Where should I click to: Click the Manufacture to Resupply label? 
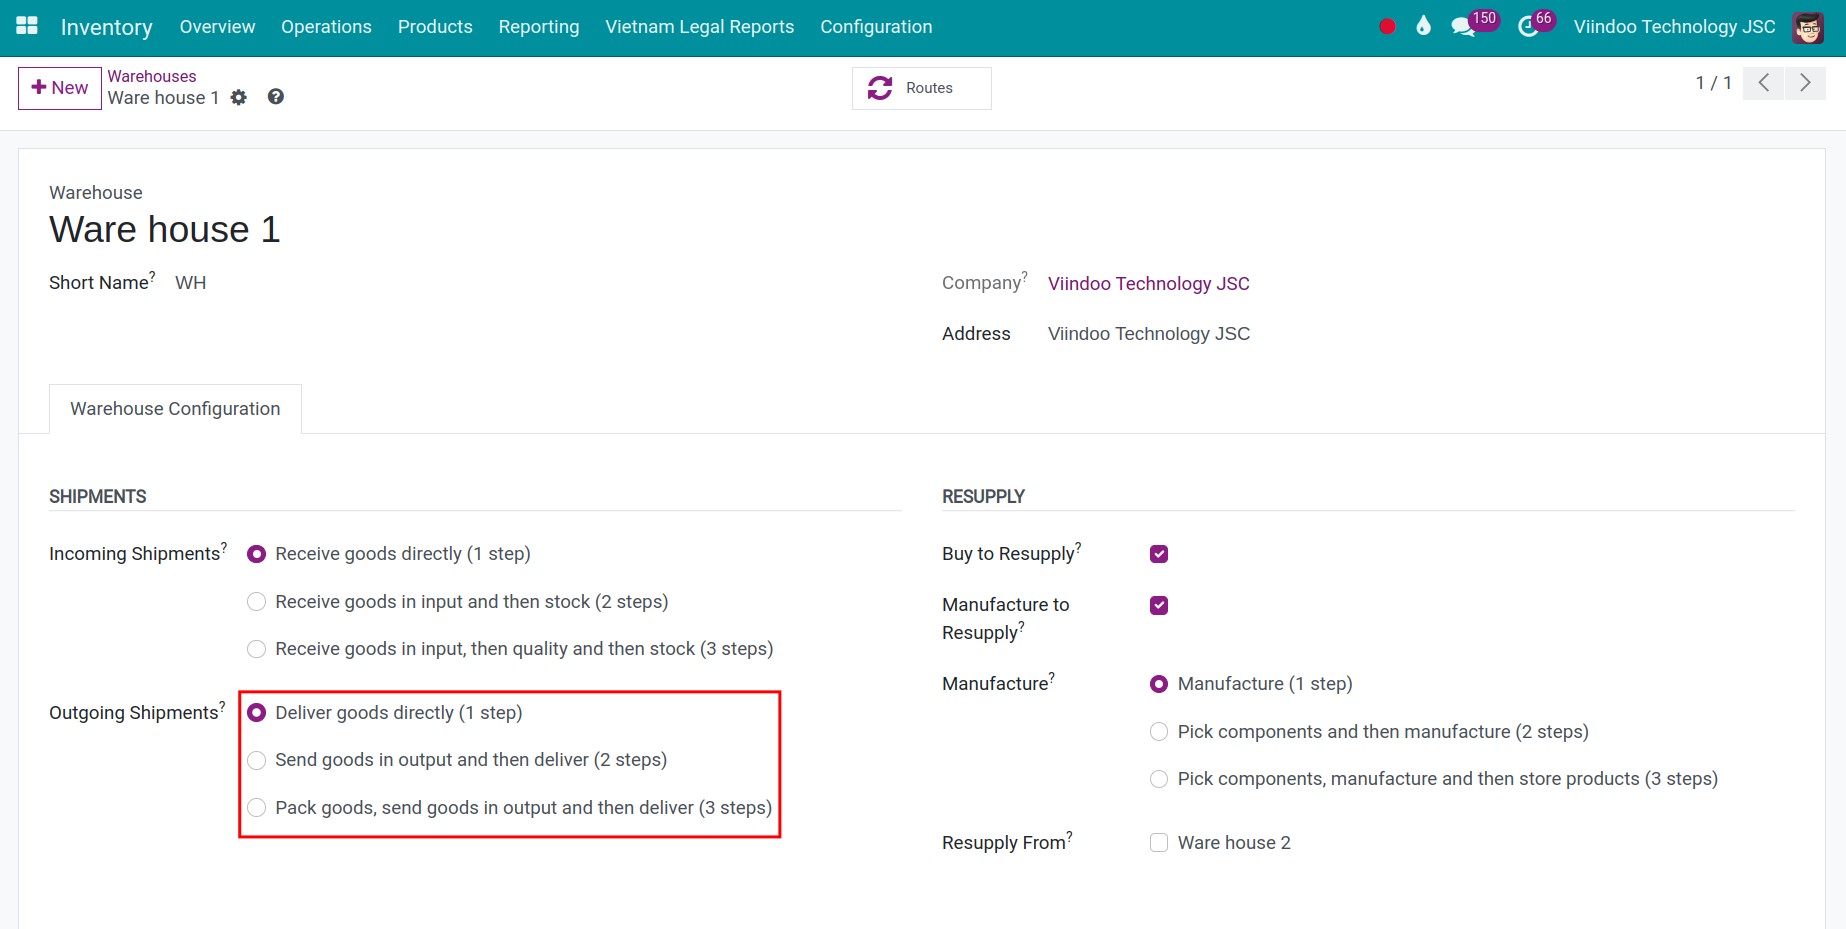click(1006, 619)
